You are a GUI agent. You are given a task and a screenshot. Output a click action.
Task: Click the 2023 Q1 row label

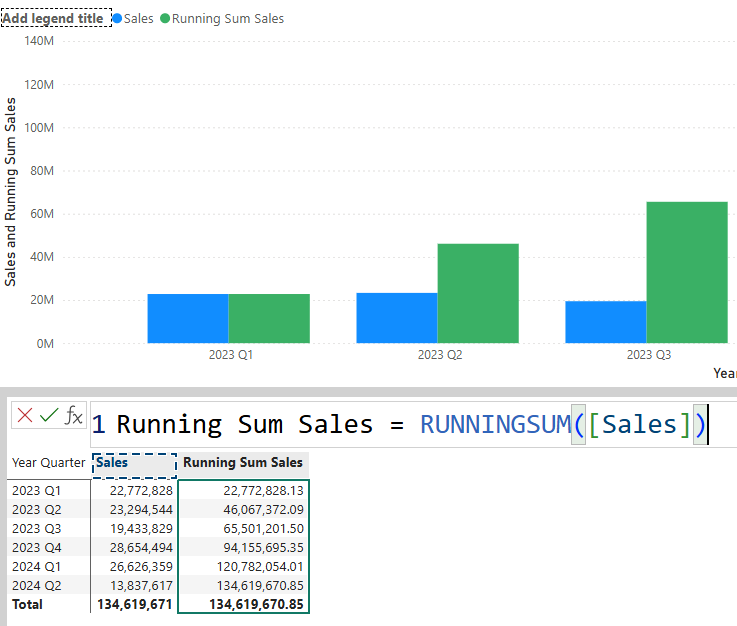click(36, 491)
